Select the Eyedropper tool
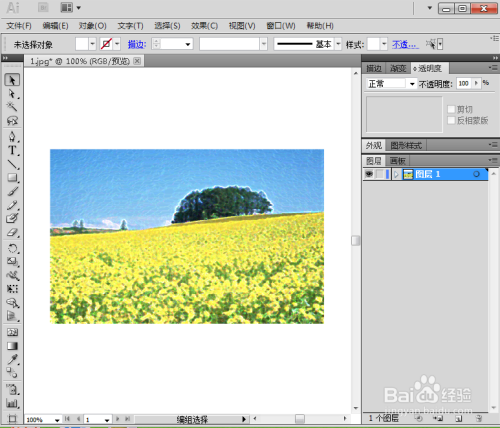Image resolution: width=500 pixels, height=428 pixels. (x=12, y=359)
